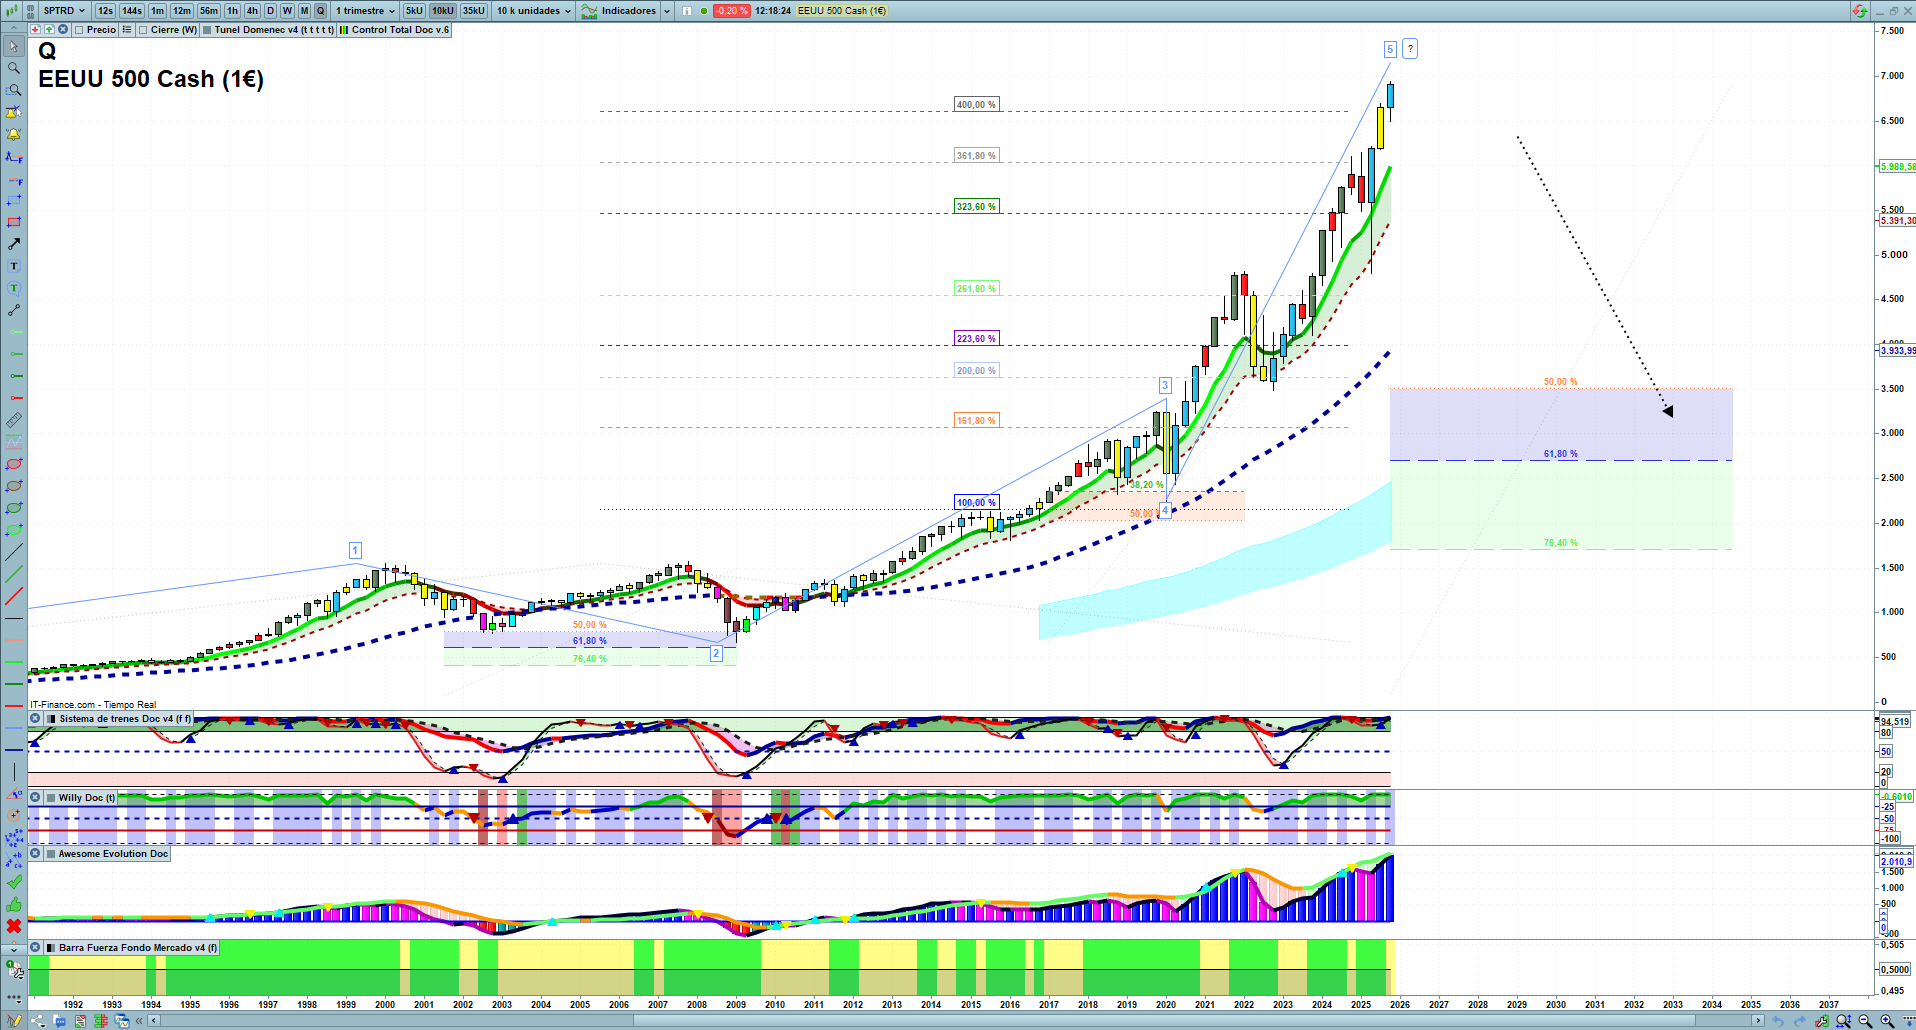Select the yellow alert bell tool

(14, 134)
